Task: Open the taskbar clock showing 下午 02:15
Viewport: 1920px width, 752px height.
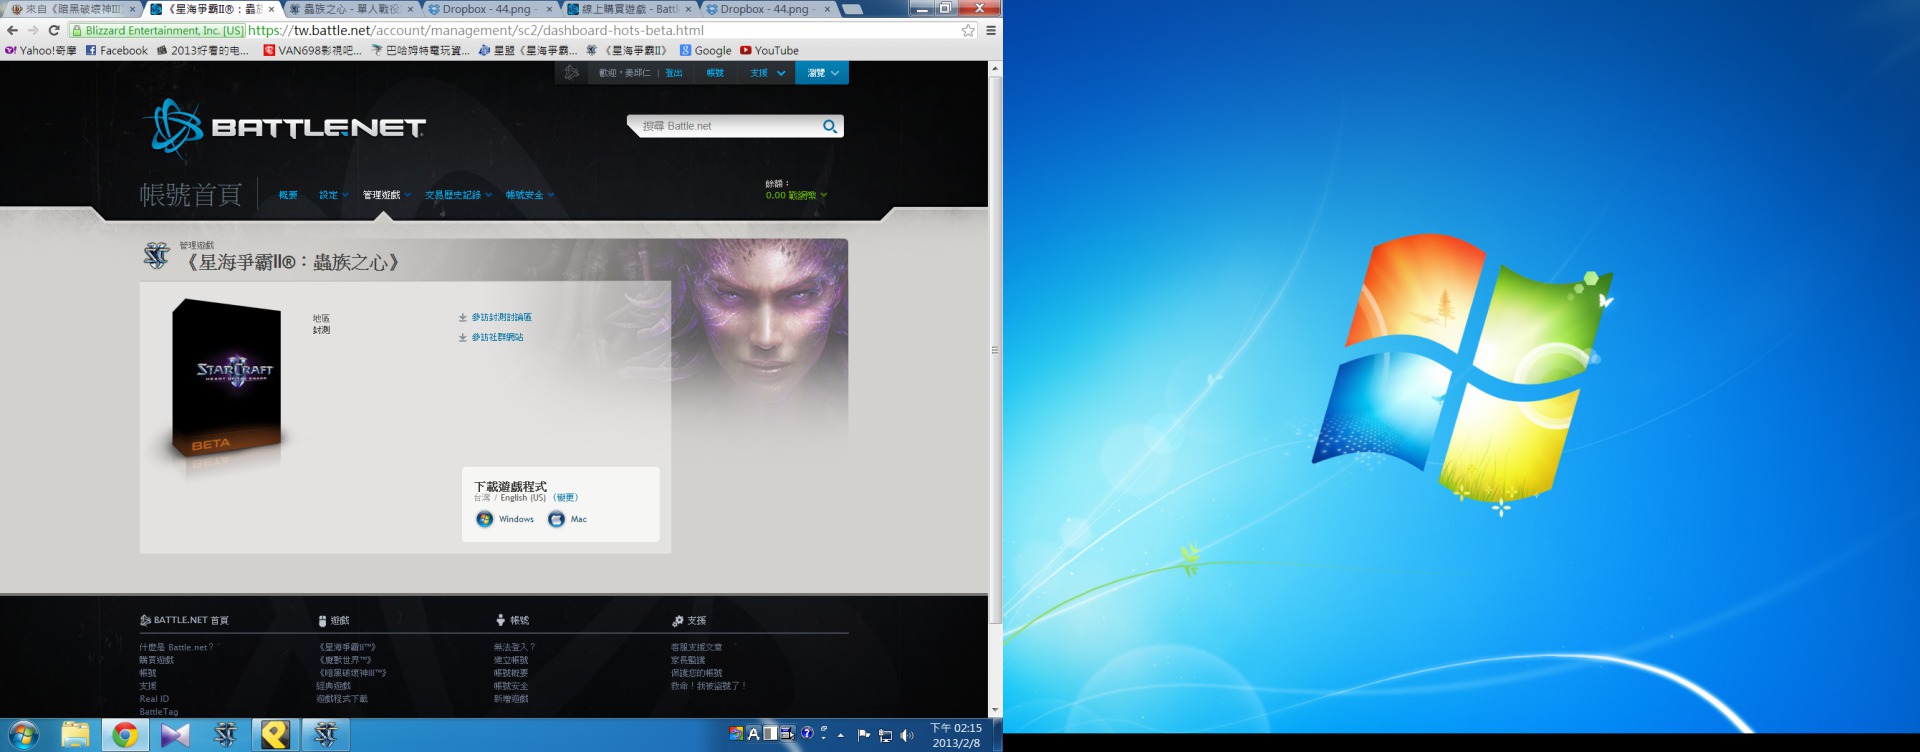Action: (956, 735)
